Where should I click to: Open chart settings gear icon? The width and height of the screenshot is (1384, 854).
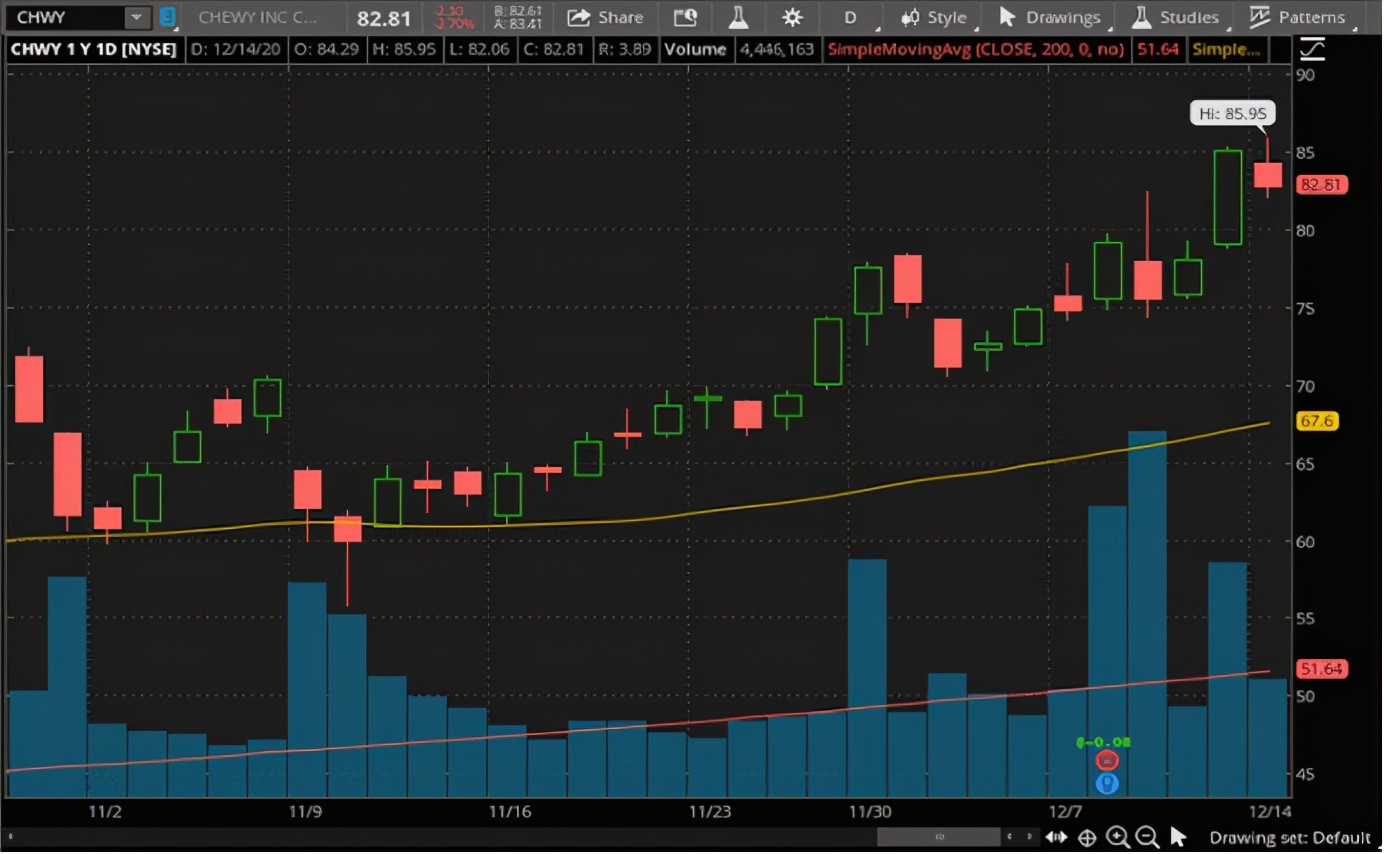[792, 17]
